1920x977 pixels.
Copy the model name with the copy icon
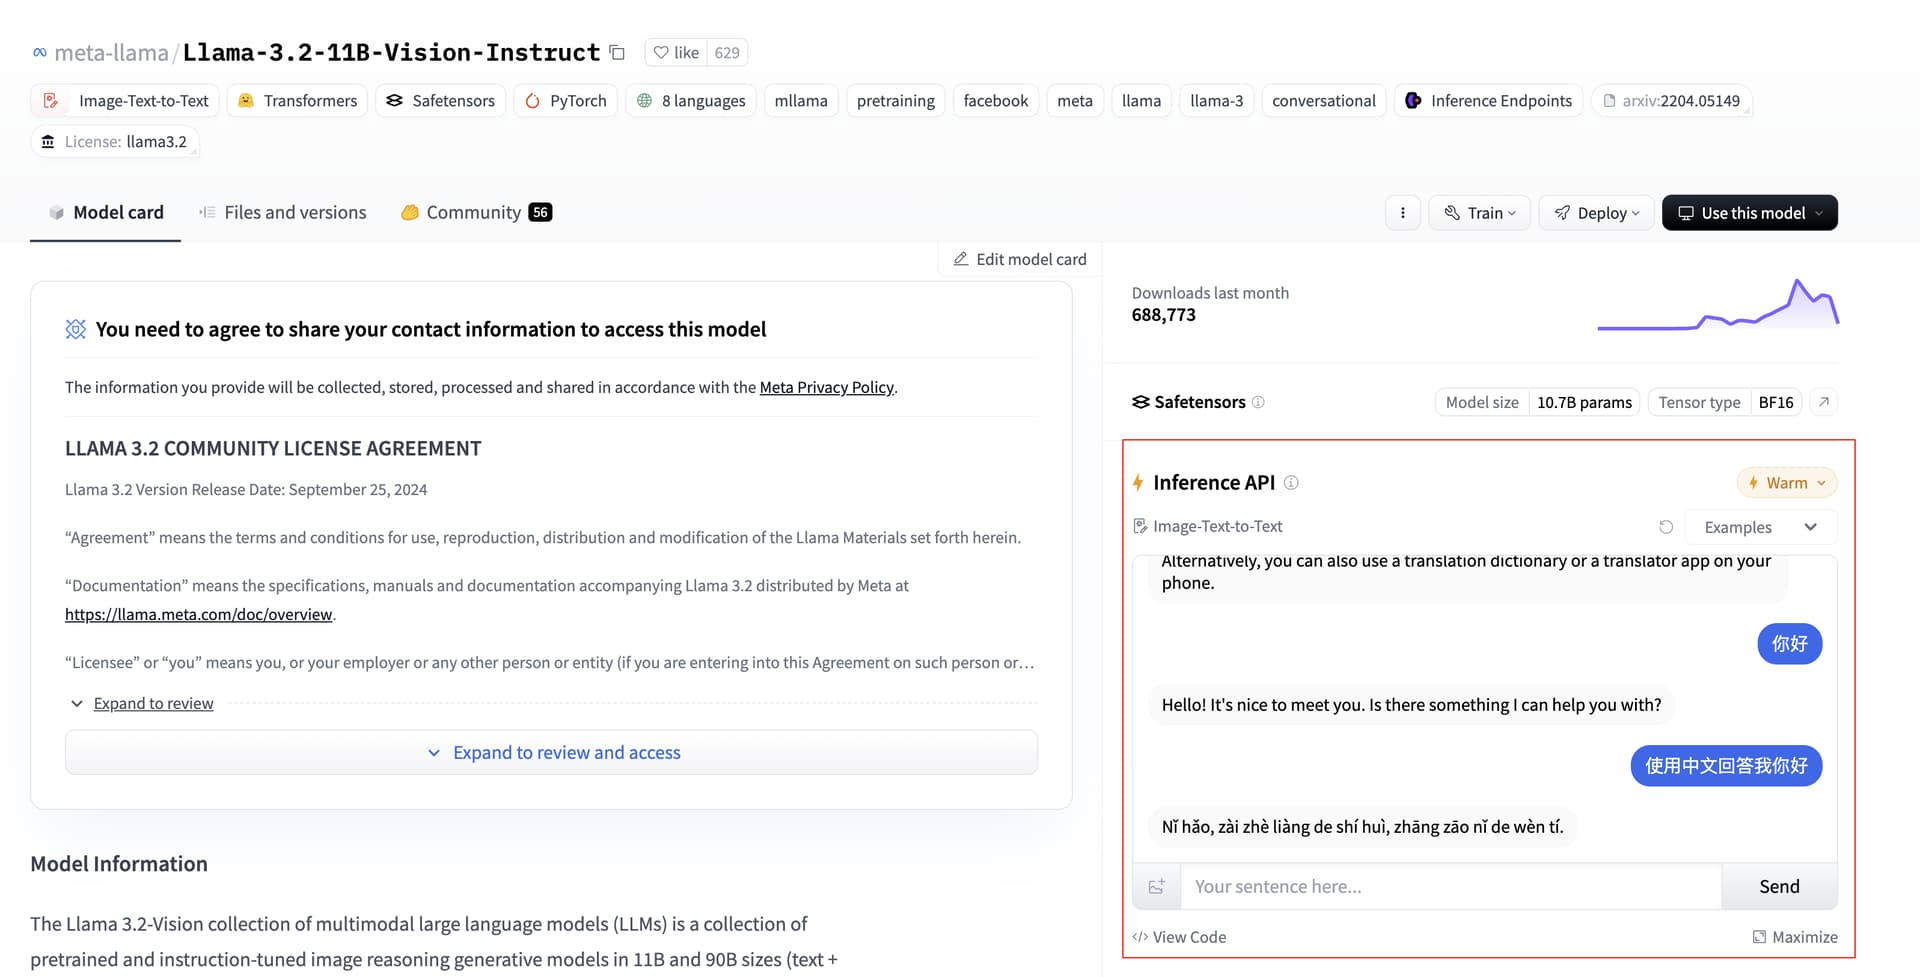[617, 52]
